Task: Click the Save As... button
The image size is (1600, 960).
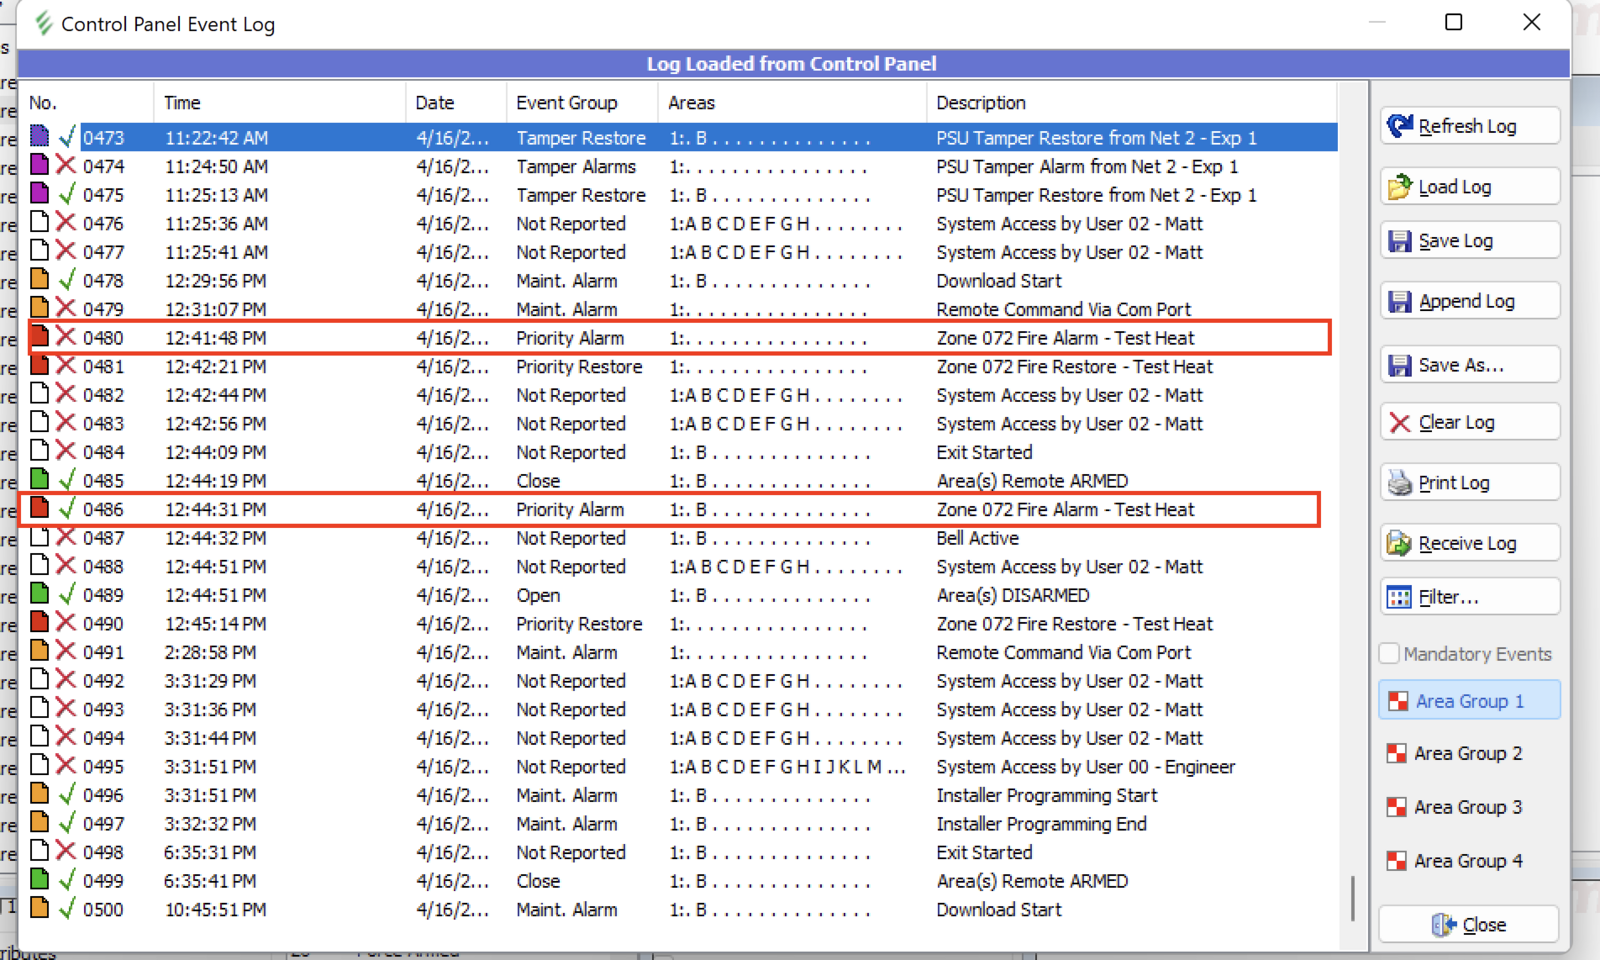Action: tap(1468, 365)
